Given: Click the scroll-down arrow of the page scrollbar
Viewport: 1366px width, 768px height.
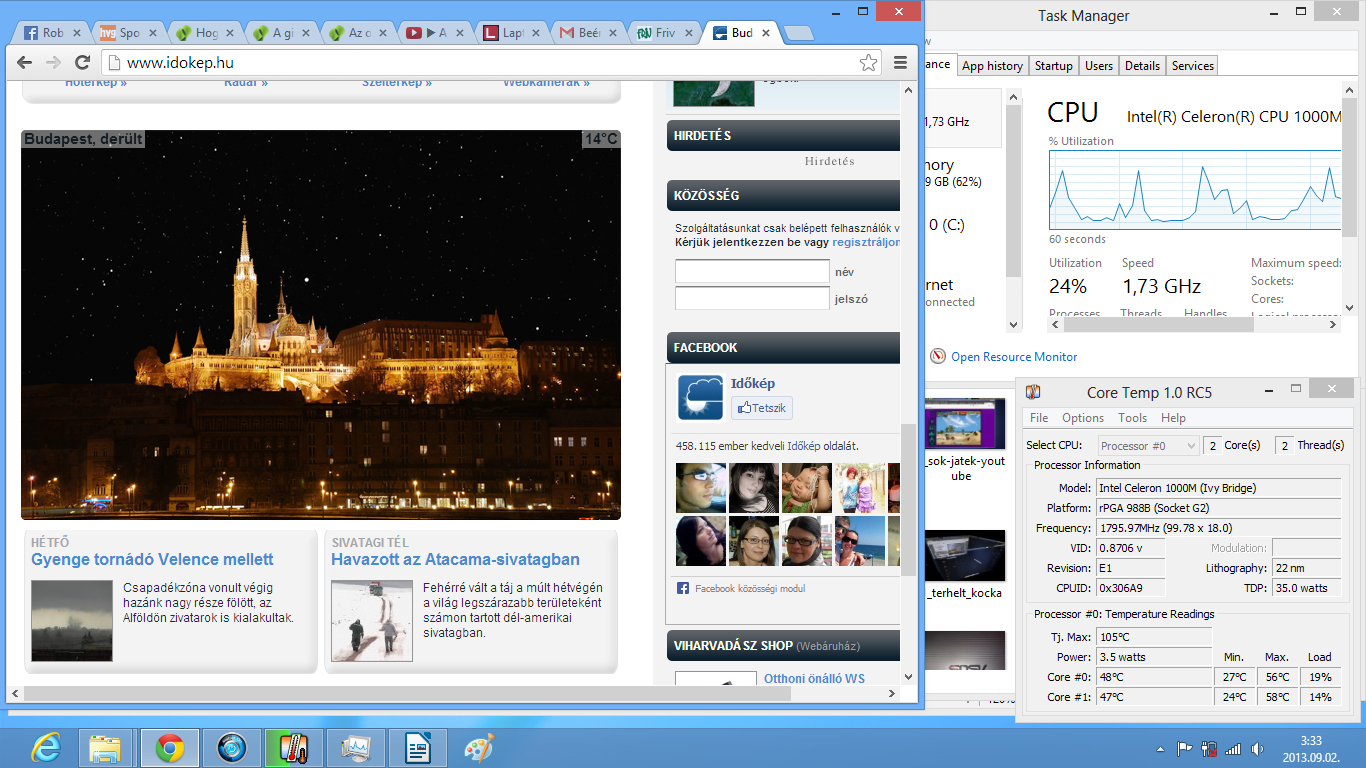Looking at the screenshot, I should [908, 677].
